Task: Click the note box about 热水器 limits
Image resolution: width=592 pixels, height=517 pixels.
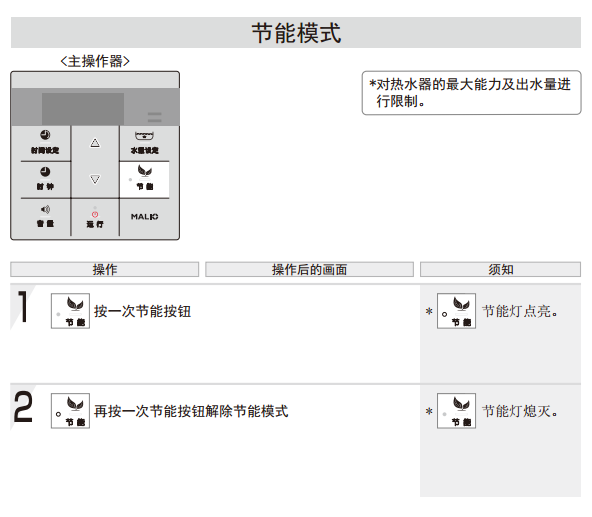Action: tap(472, 93)
